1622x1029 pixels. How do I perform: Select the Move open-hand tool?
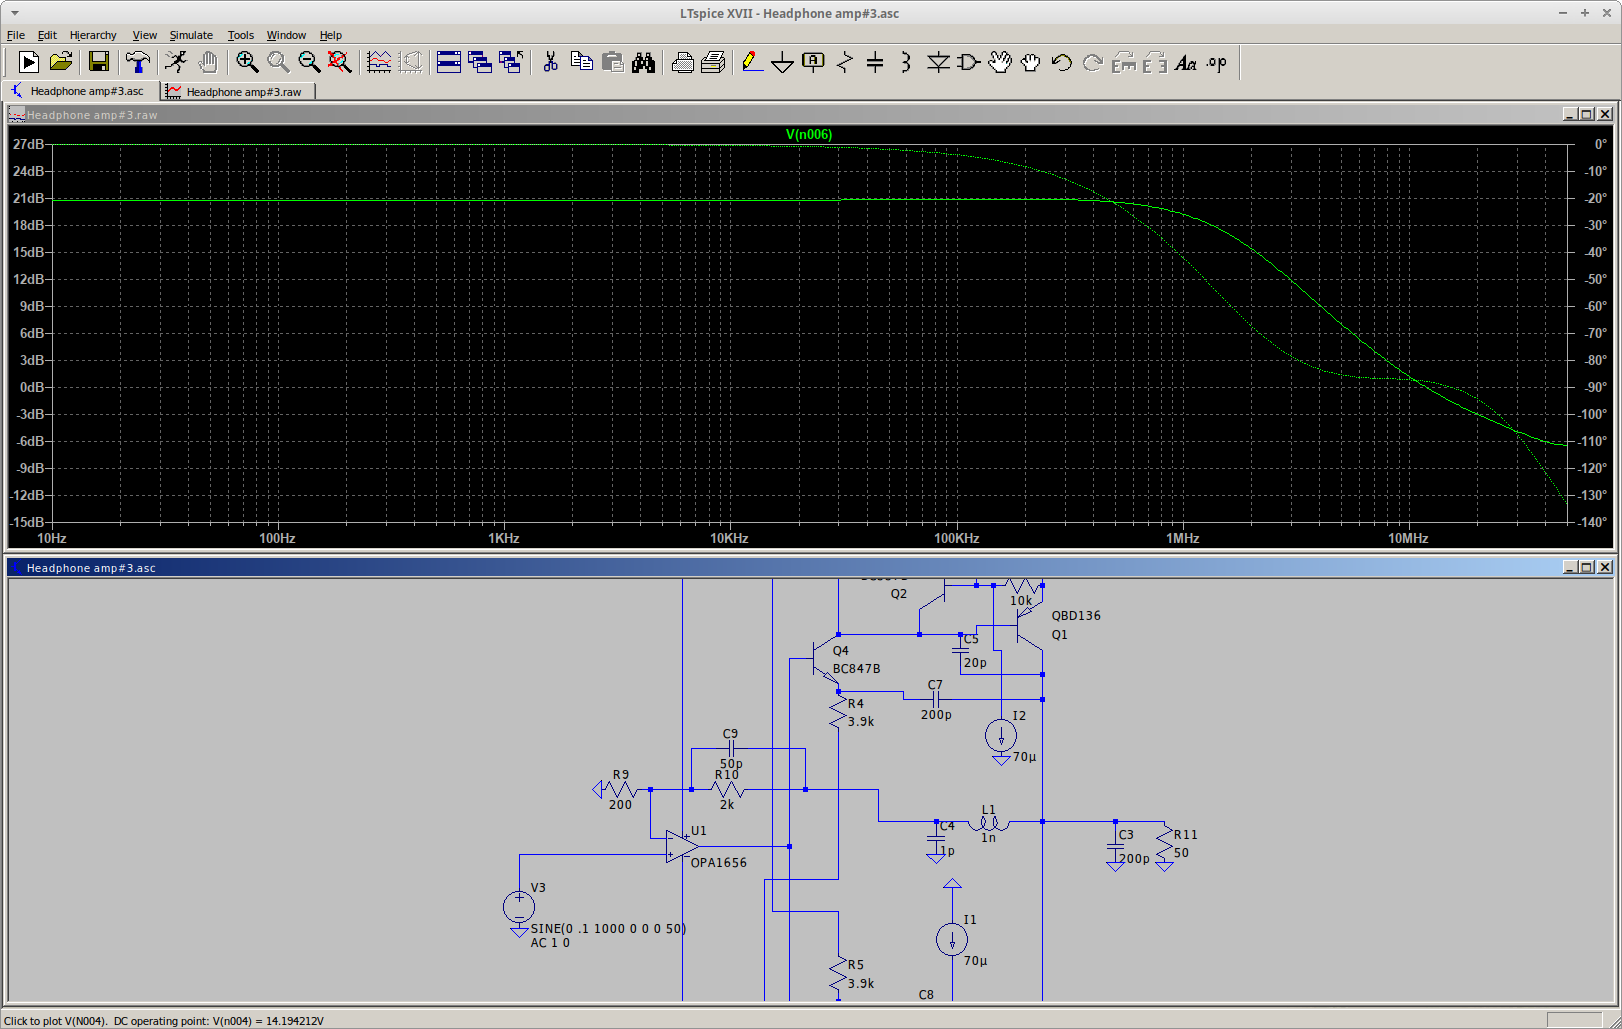[x=999, y=62]
